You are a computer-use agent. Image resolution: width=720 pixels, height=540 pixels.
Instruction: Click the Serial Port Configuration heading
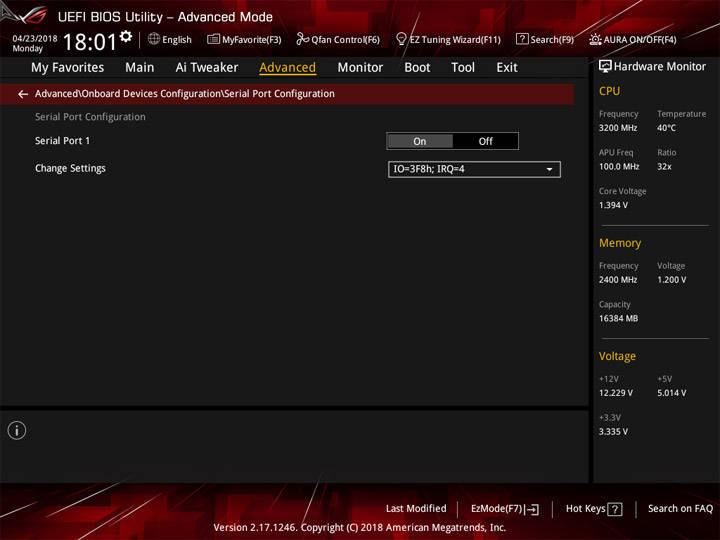coord(90,117)
